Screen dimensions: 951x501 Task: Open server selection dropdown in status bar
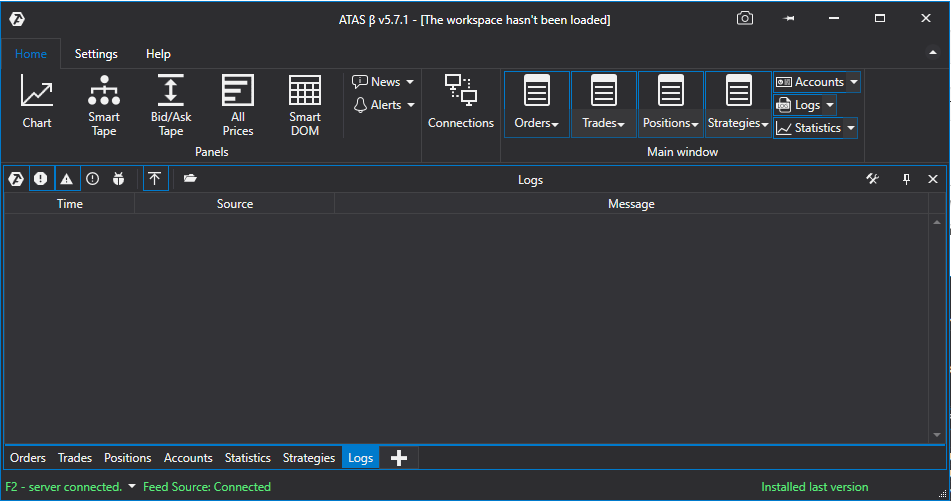coord(132,486)
